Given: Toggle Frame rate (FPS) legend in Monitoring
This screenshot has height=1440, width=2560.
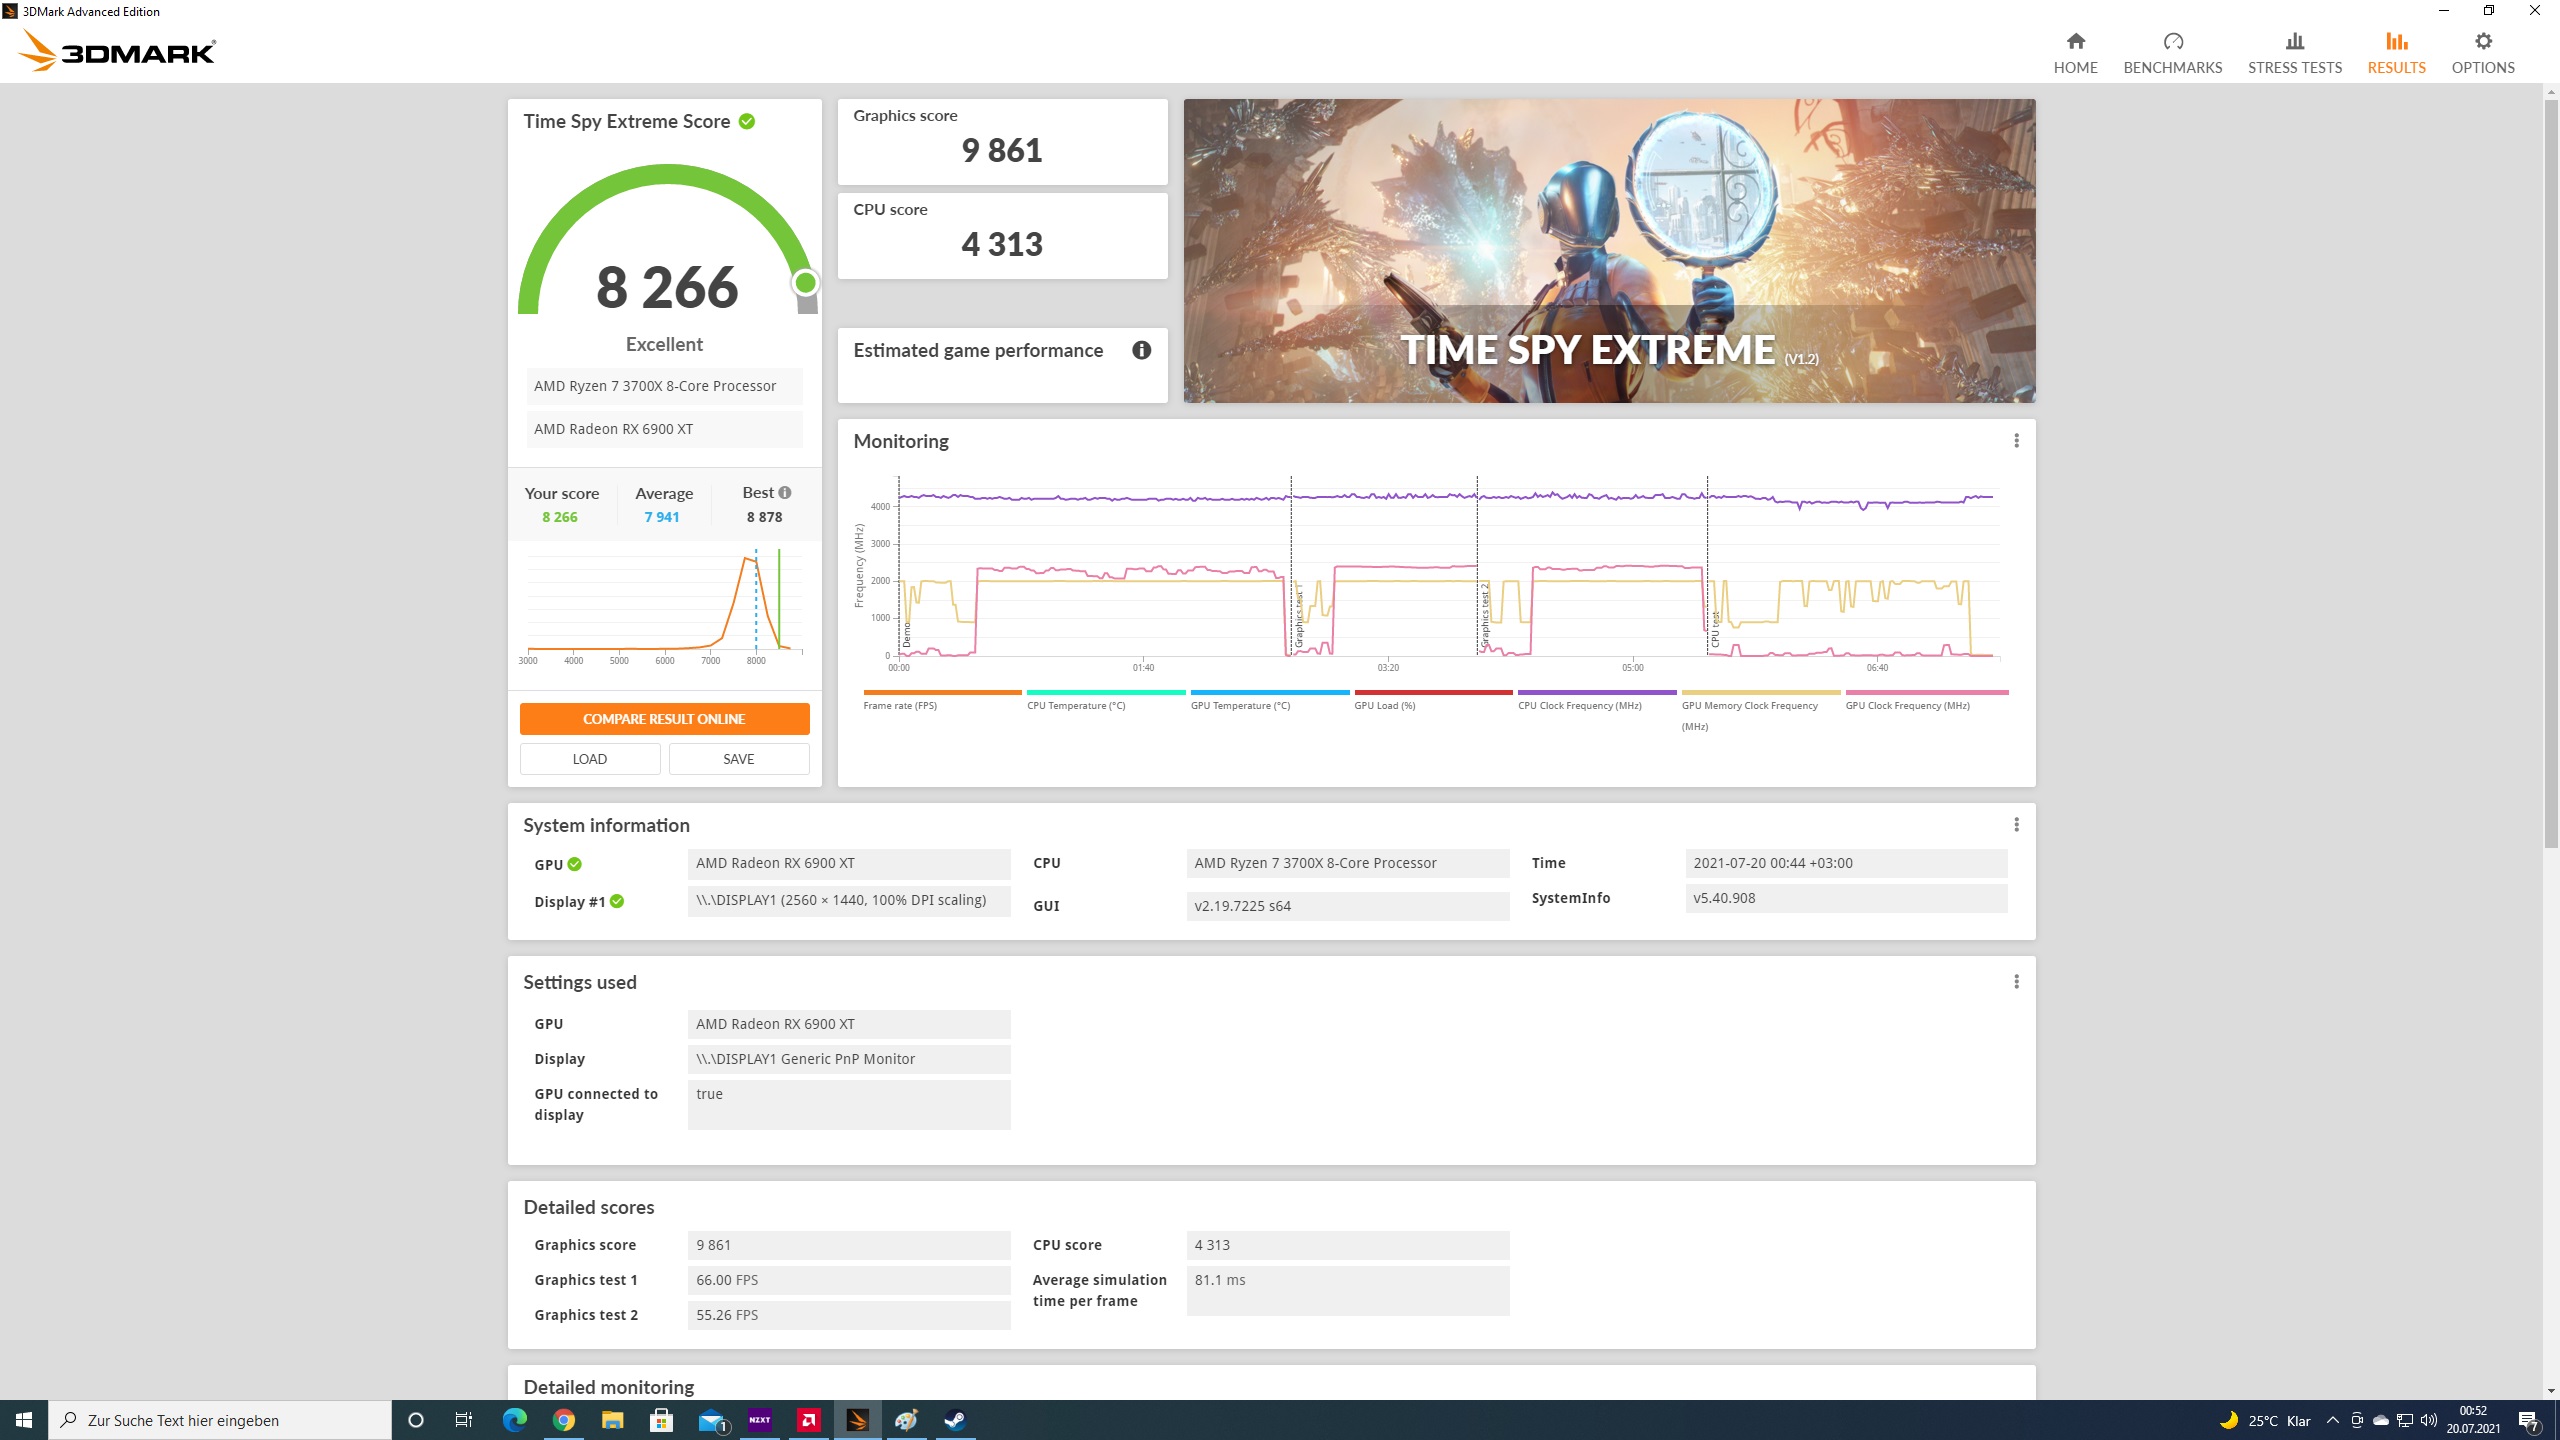Looking at the screenshot, I should (900, 705).
